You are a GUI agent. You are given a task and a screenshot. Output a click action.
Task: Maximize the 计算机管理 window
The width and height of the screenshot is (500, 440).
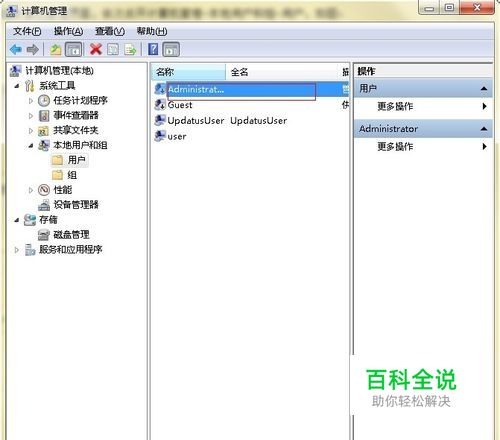(x=449, y=8)
